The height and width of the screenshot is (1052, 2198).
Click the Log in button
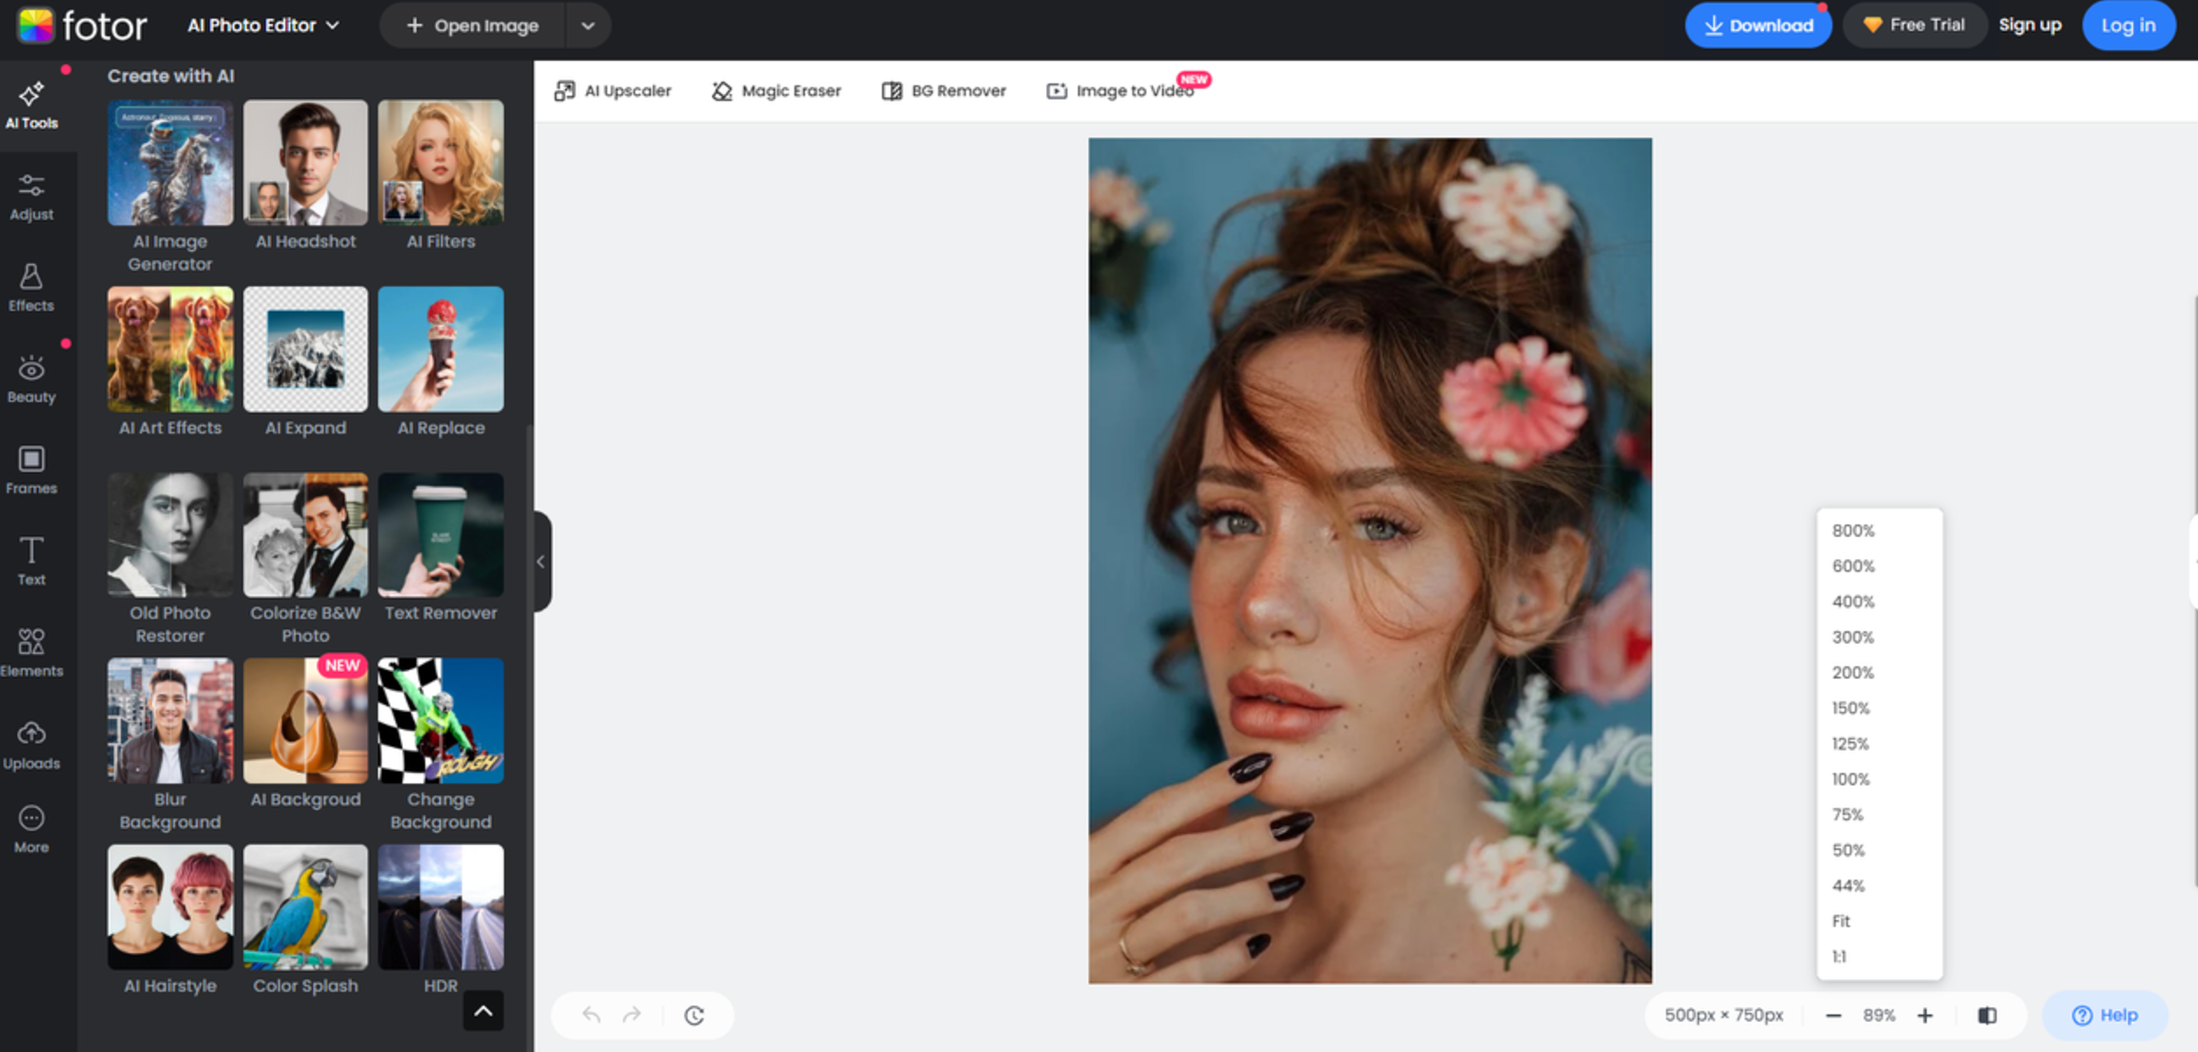[2128, 25]
